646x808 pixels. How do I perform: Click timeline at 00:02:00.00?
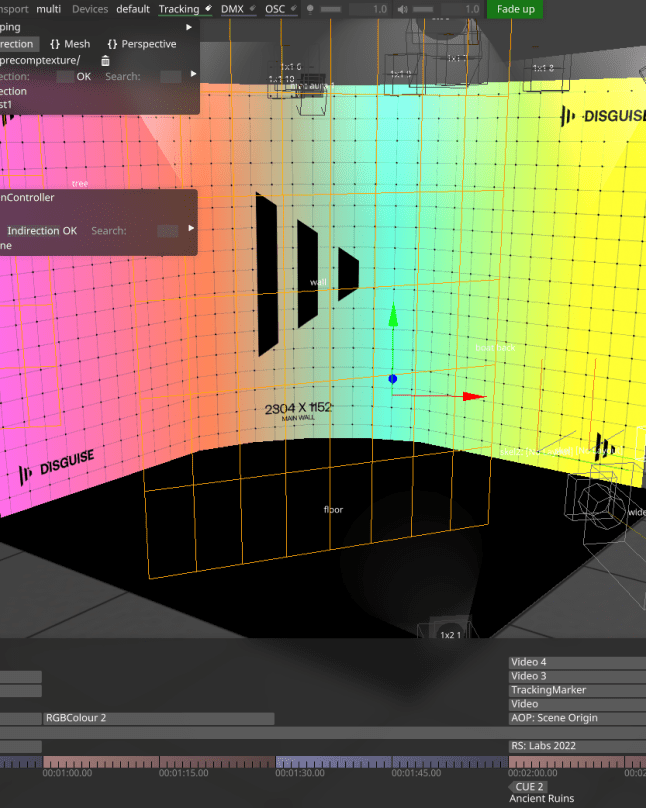[533, 773]
